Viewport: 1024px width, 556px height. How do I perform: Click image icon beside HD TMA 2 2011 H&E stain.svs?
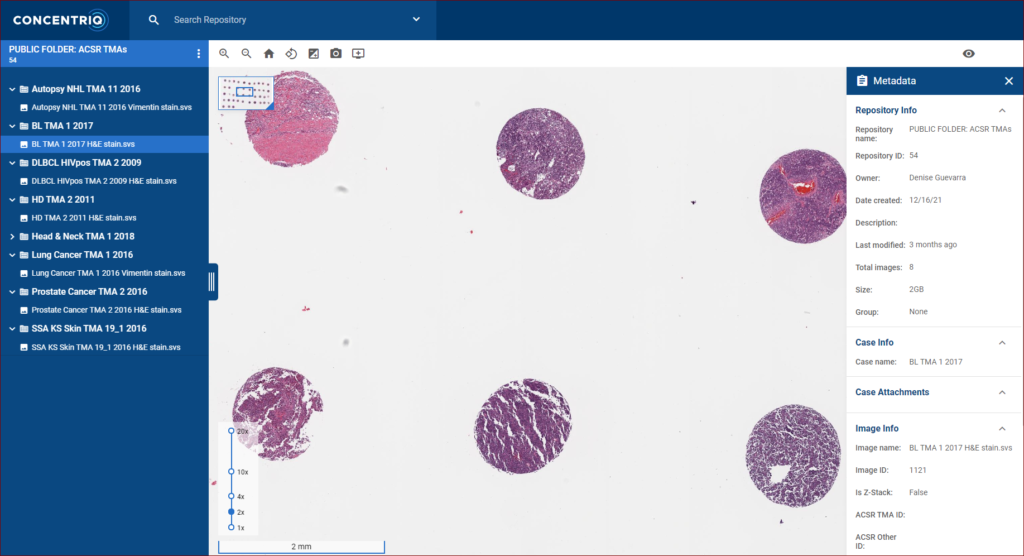coord(24,218)
